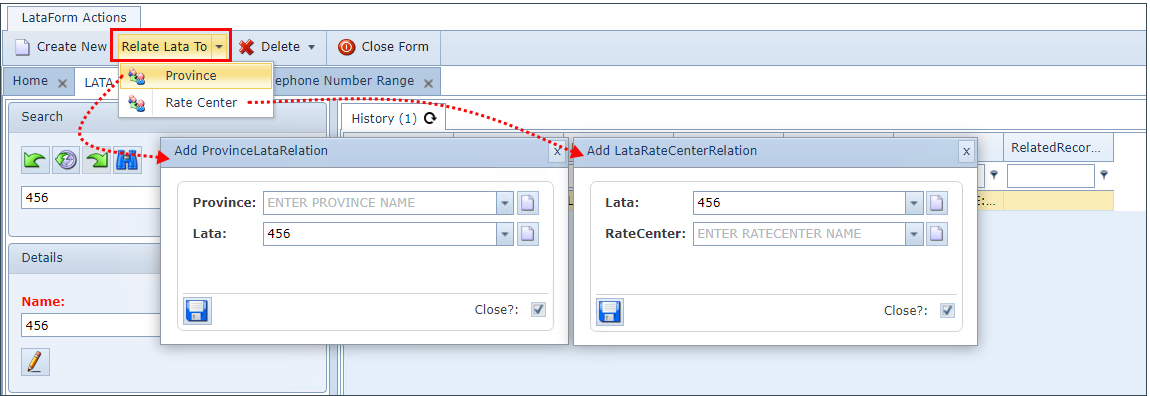Click the green back arrow search icon
Screen dimensions: 1150x396
click(36, 161)
